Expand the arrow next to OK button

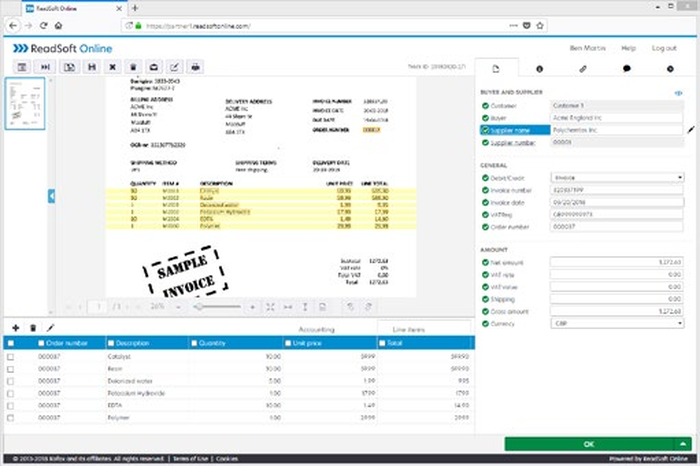(x=683, y=444)
